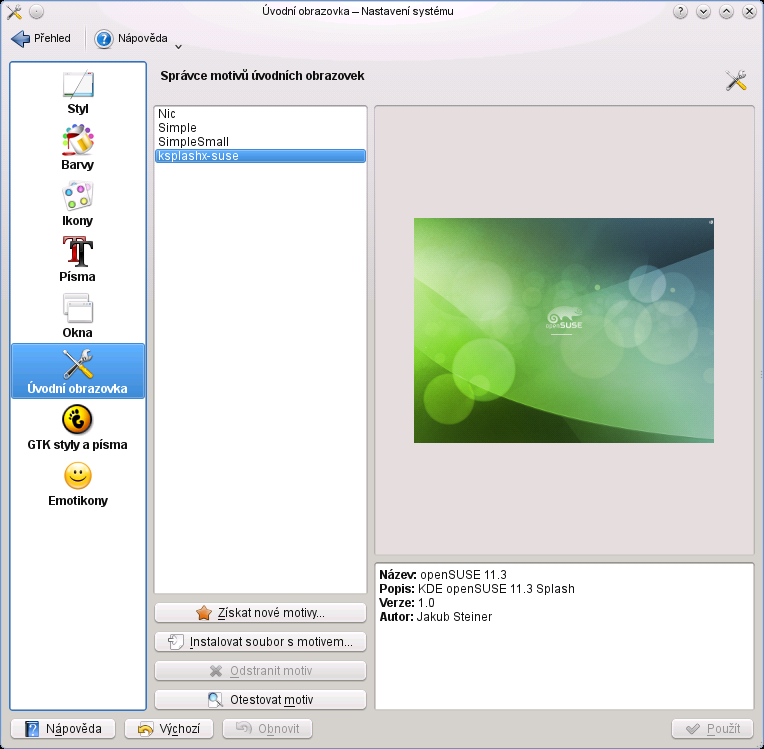Click the round pin button in title bar

[37, 11]
